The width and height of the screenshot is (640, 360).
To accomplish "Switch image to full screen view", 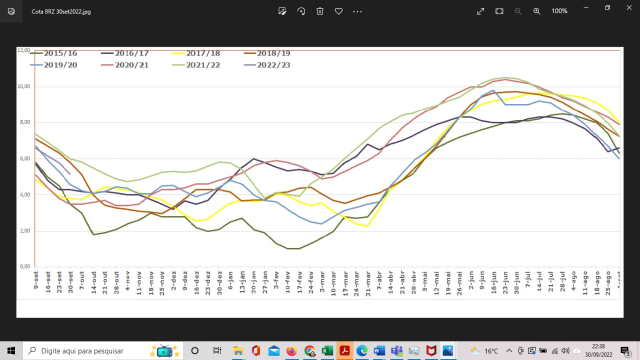I will click(x=480, y=11).
